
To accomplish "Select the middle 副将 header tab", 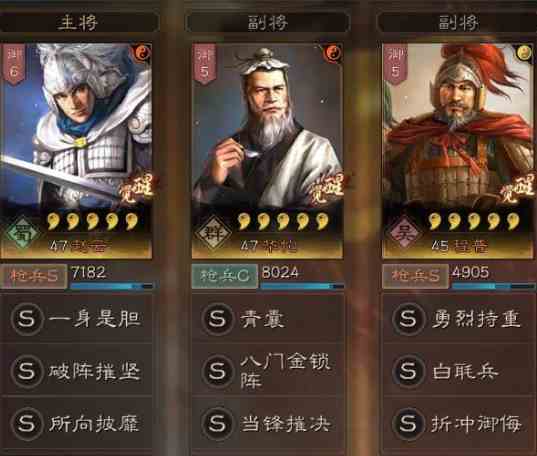I will click(268, 22).
